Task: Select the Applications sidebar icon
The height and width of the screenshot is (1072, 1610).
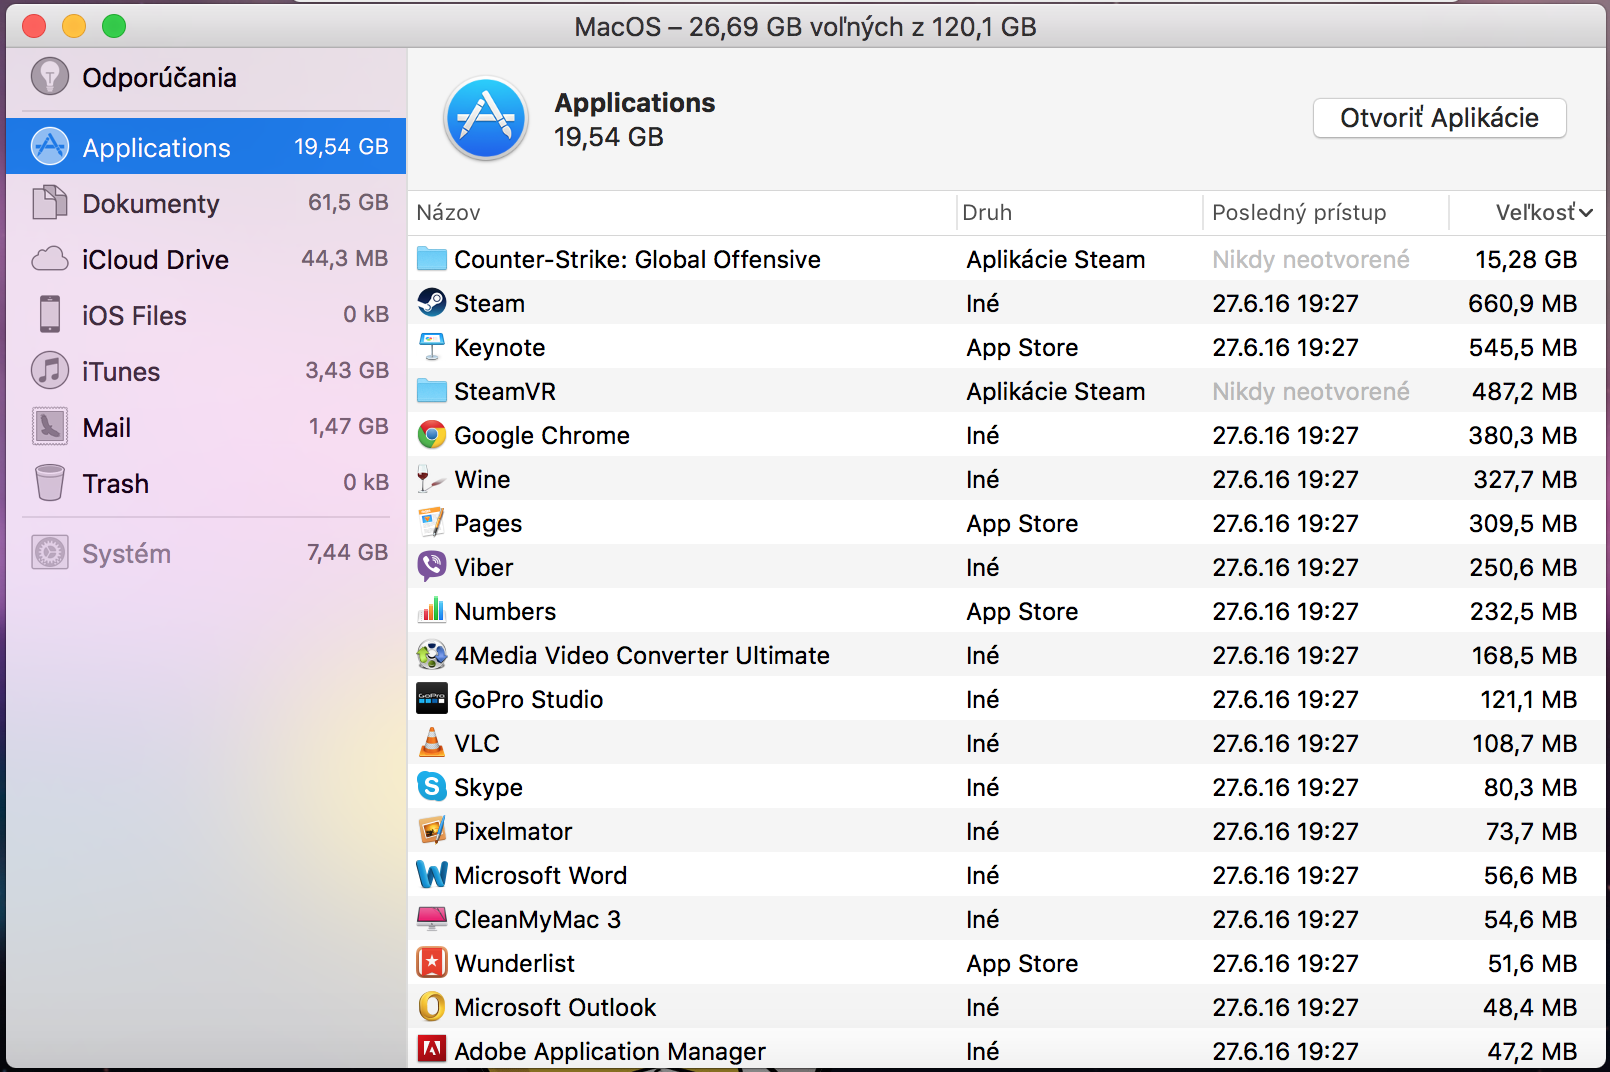Action: click(x=49, y=147)
